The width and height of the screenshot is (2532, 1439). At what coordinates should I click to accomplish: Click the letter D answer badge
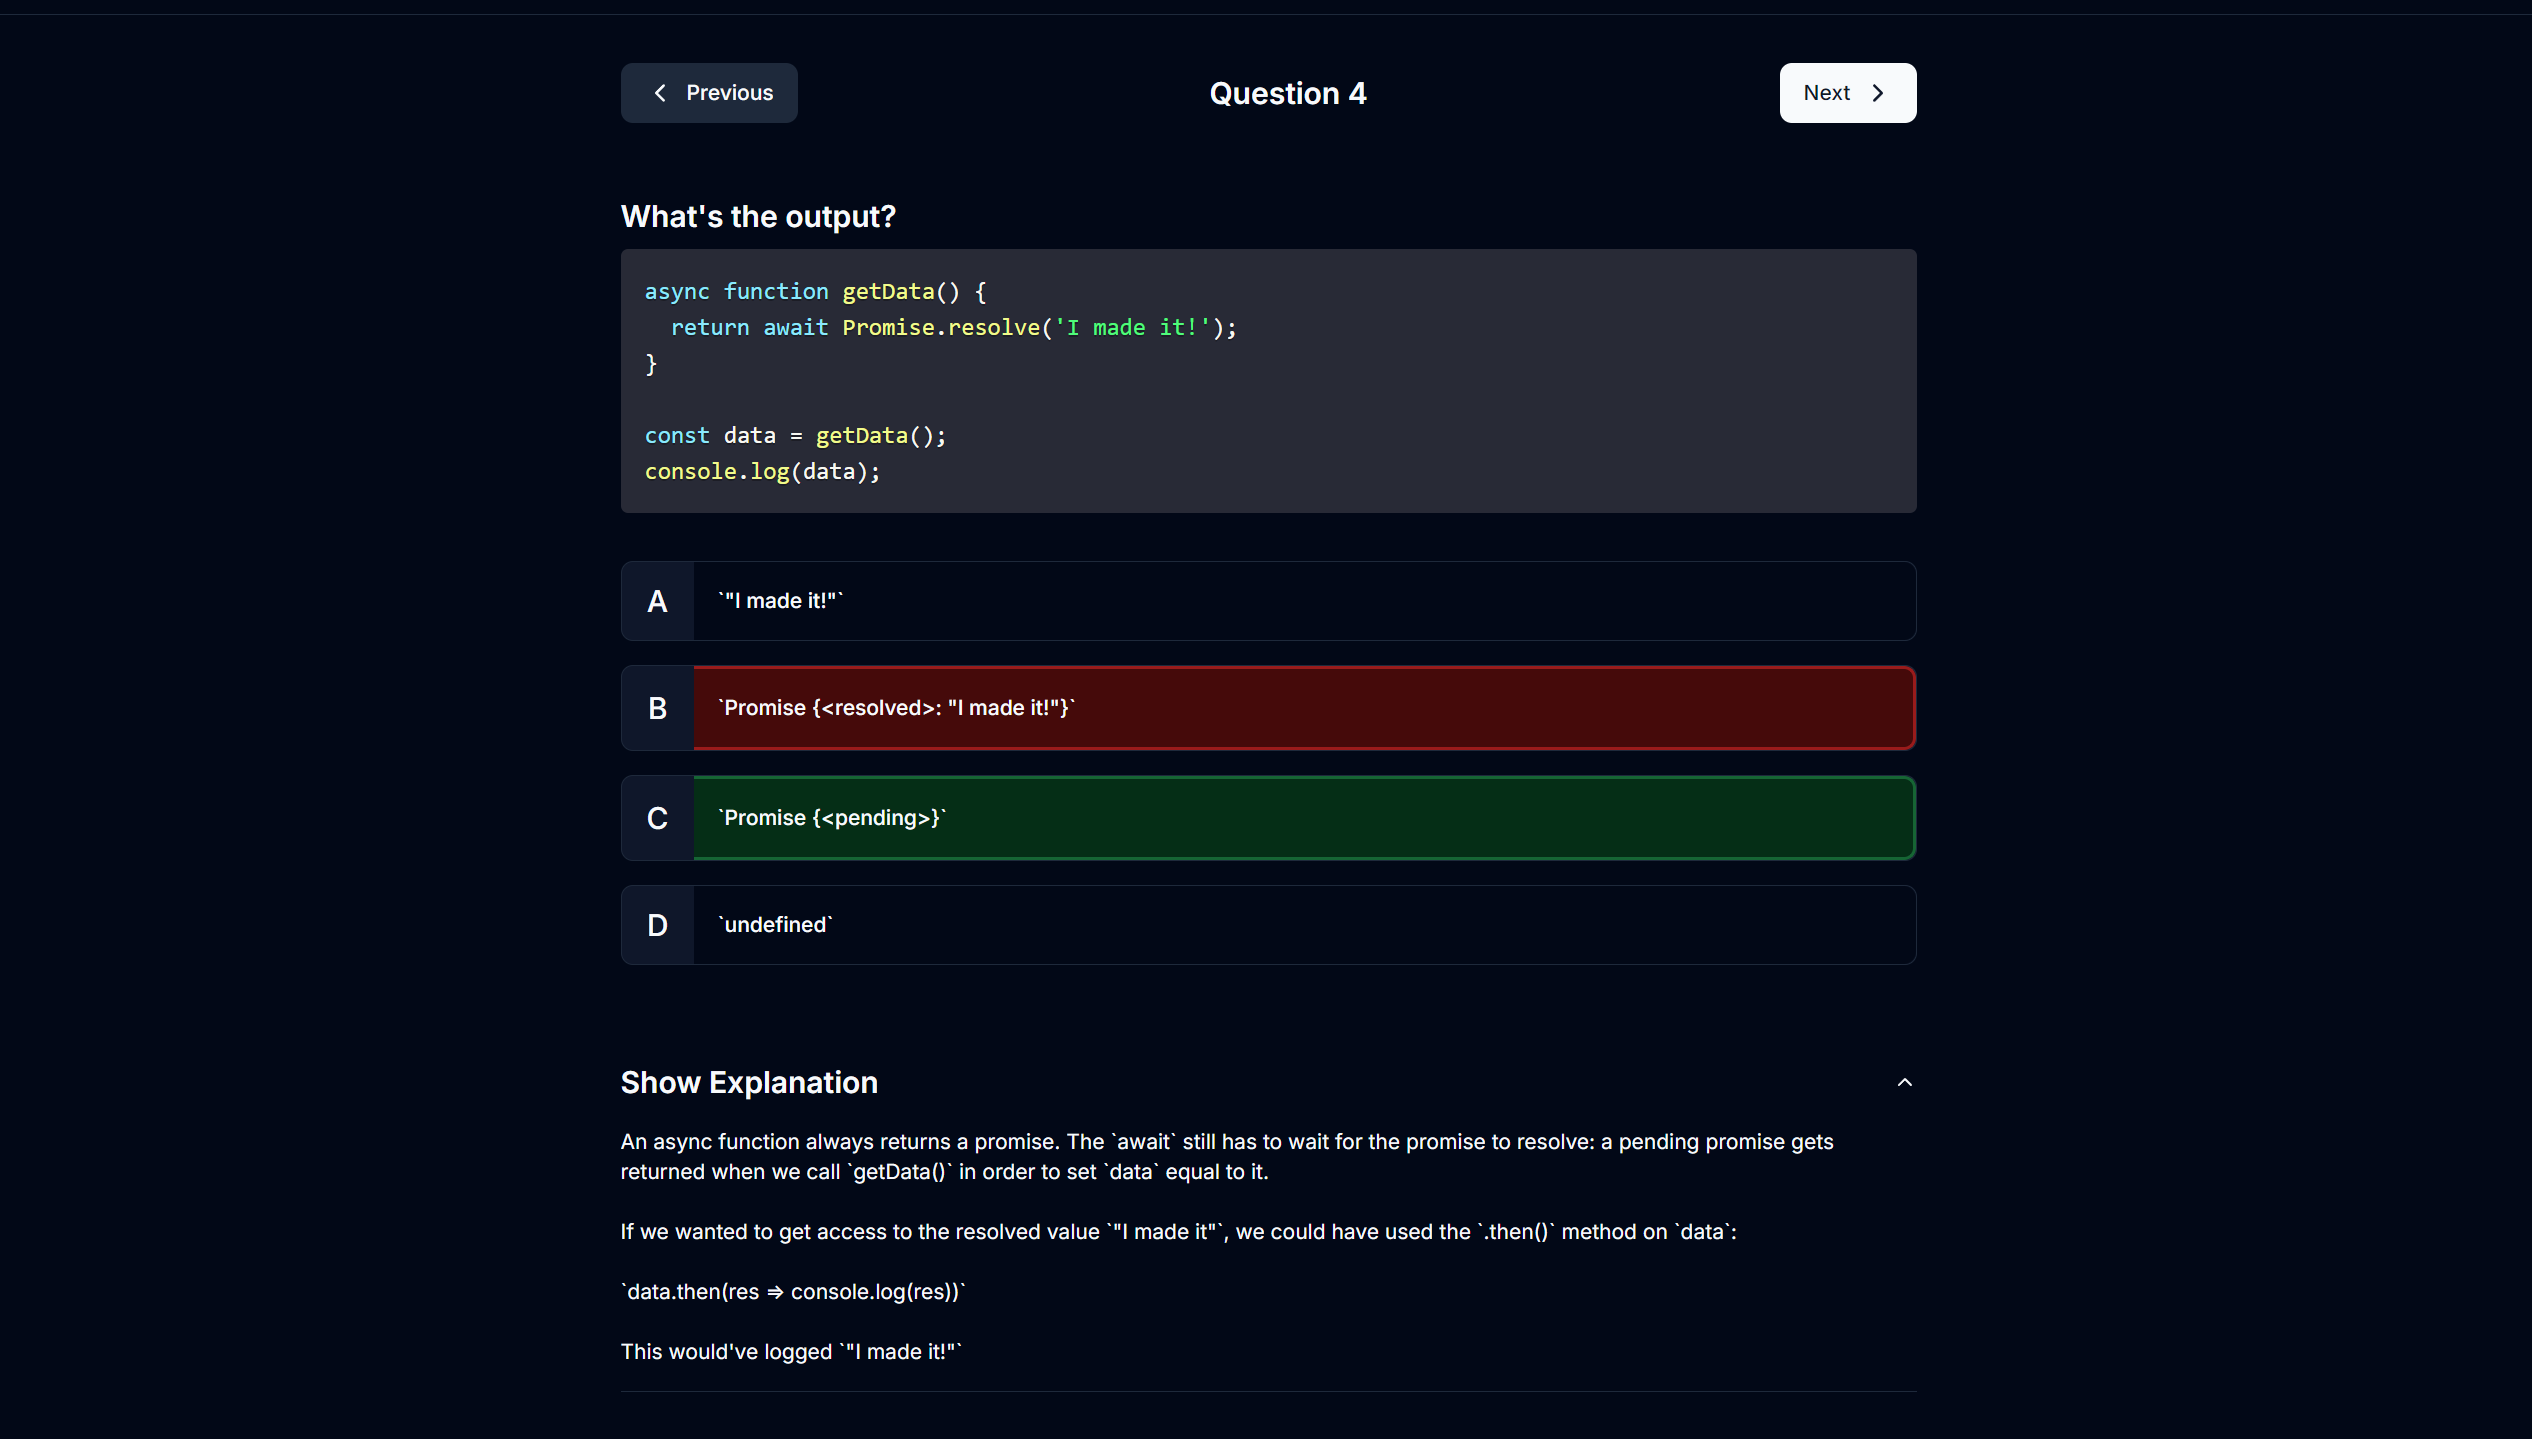point(657,925)
